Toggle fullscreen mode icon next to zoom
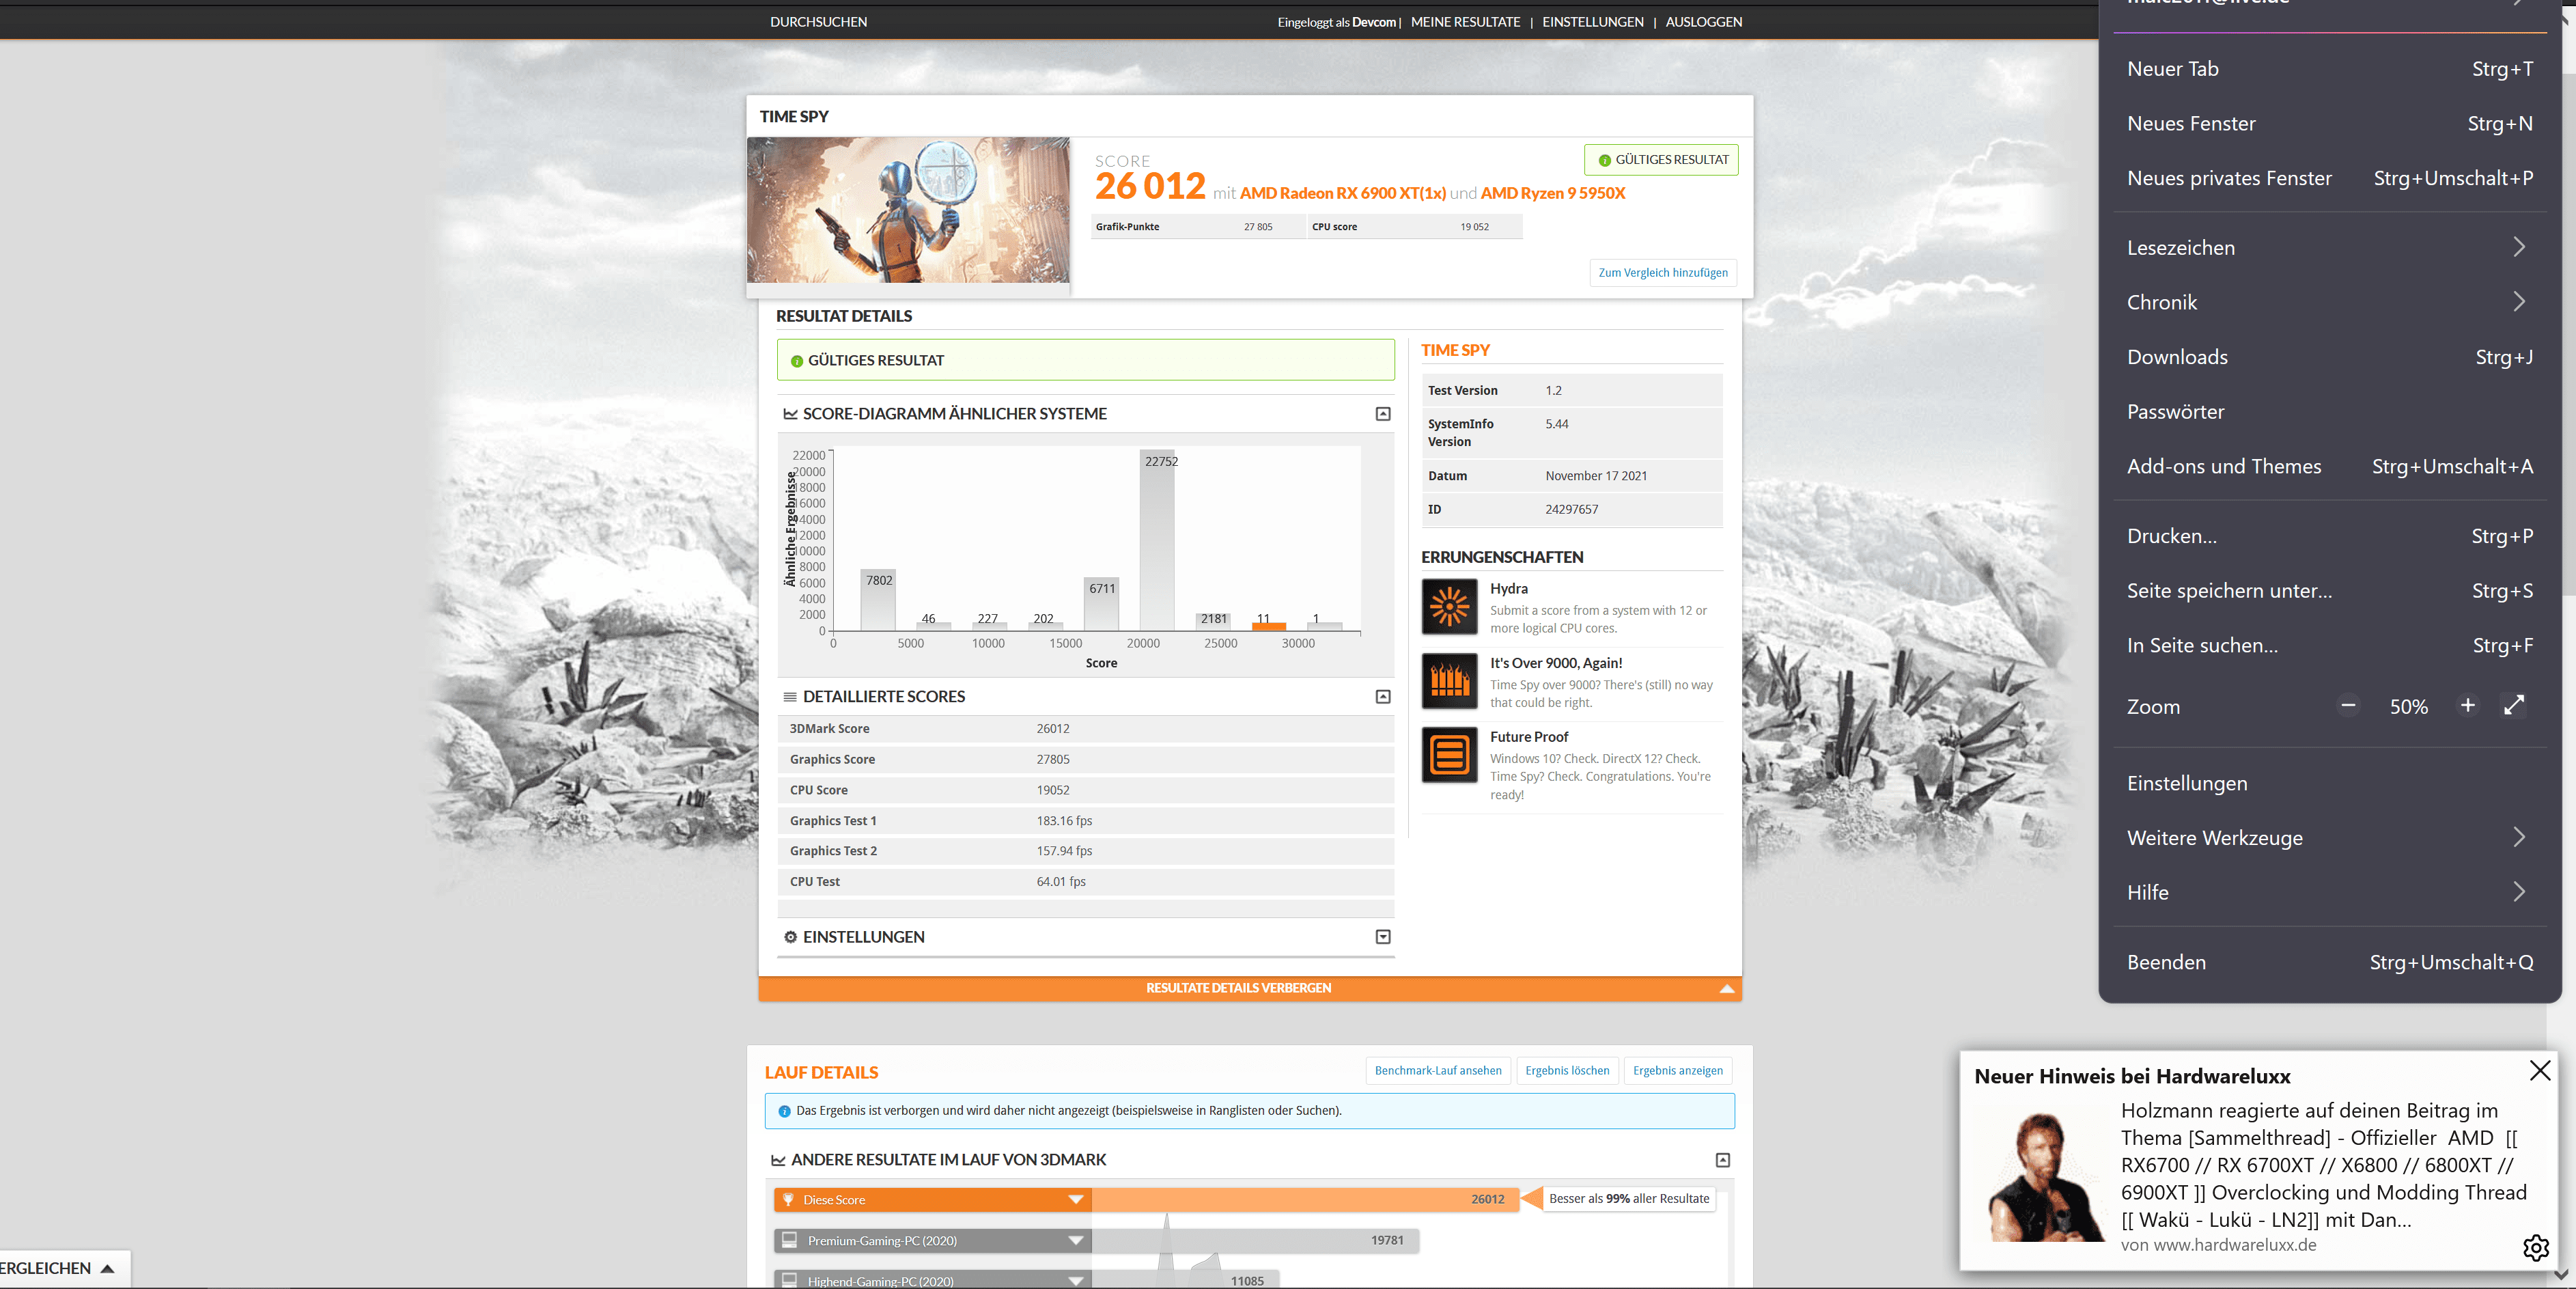2576x1289 pixels. pyautogui.click(x=2514, y=706)
